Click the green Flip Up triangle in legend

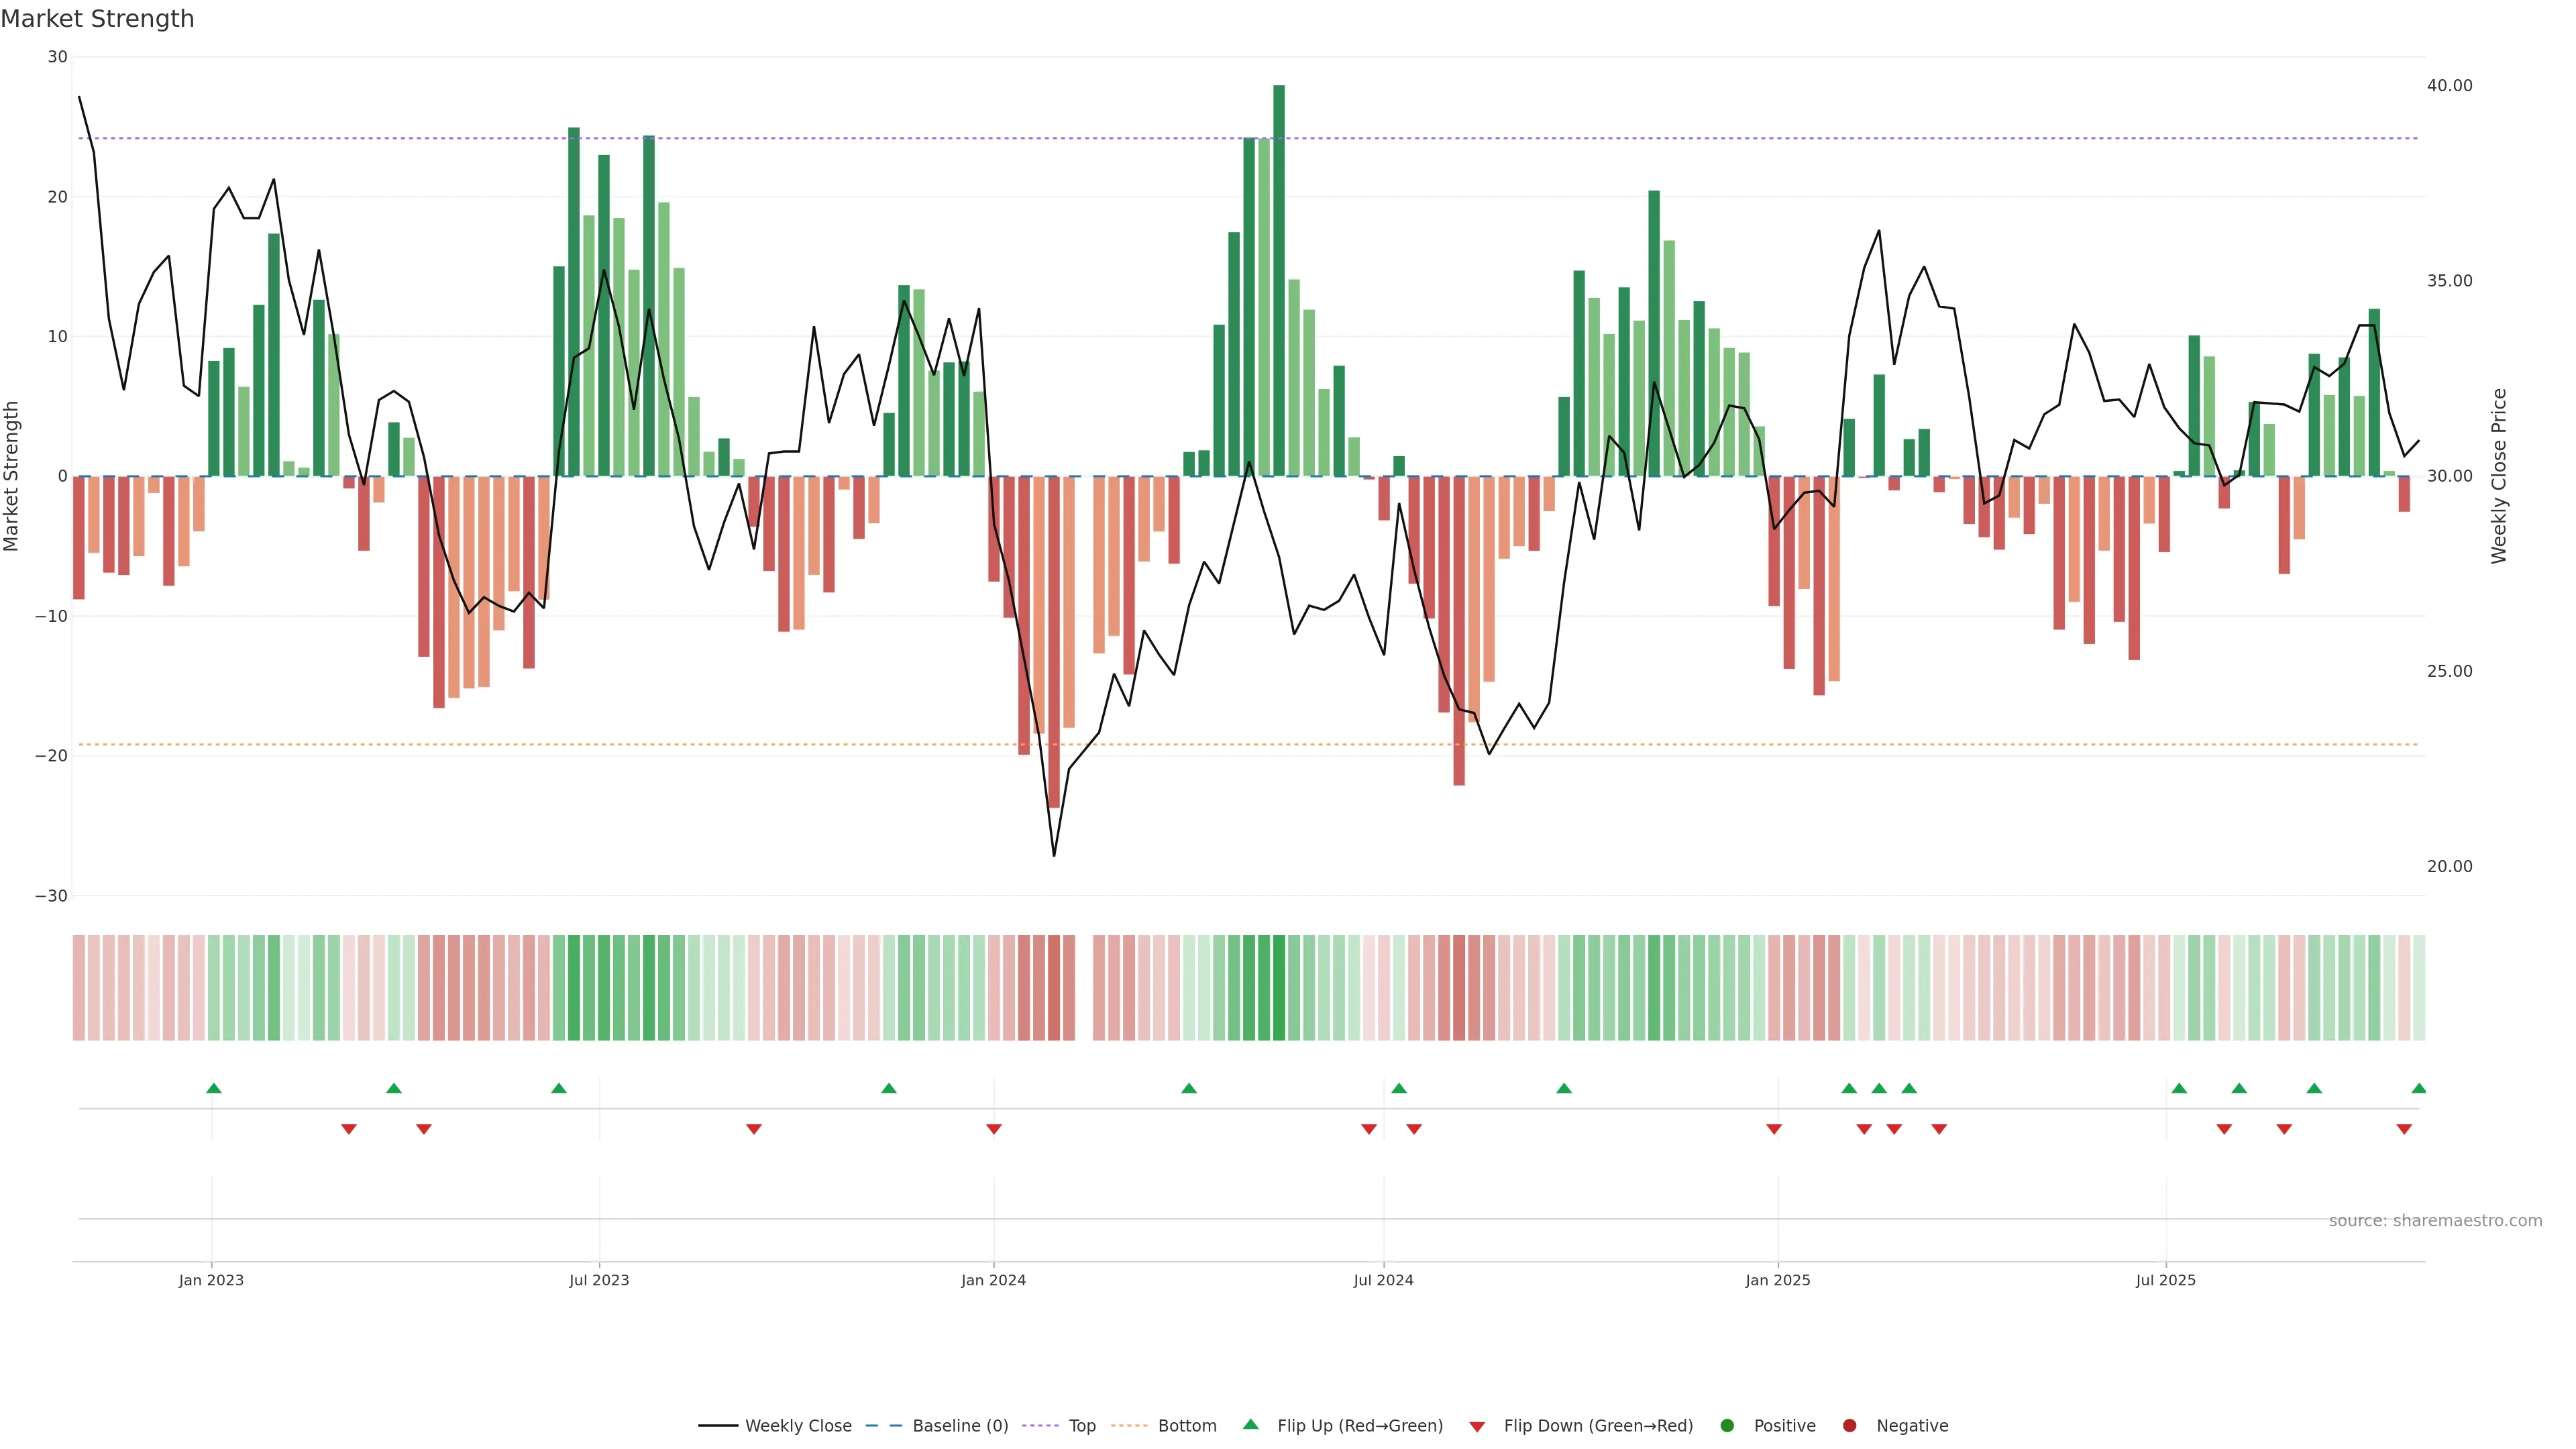(1250, 1425)
